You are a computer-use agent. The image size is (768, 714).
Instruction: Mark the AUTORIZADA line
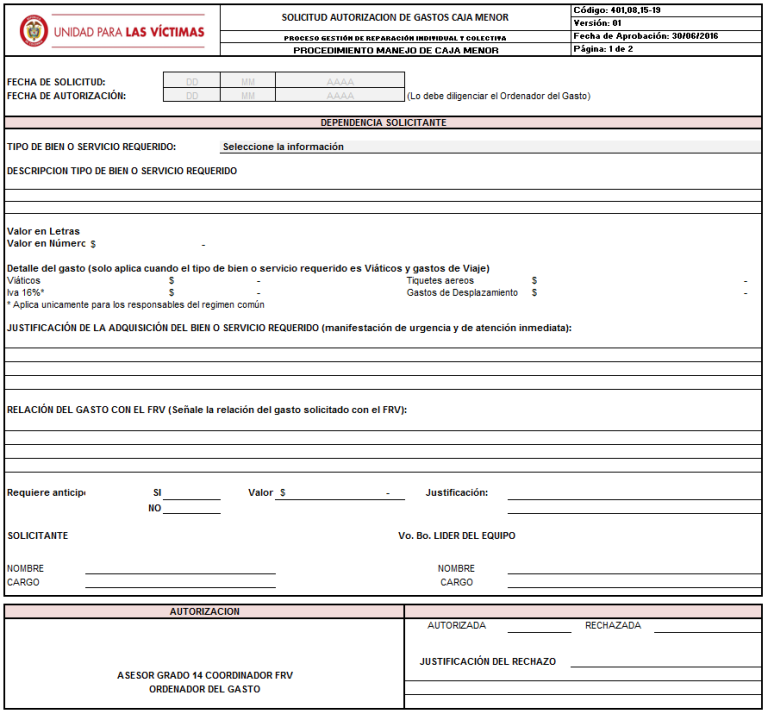click(x=539, y=626)
